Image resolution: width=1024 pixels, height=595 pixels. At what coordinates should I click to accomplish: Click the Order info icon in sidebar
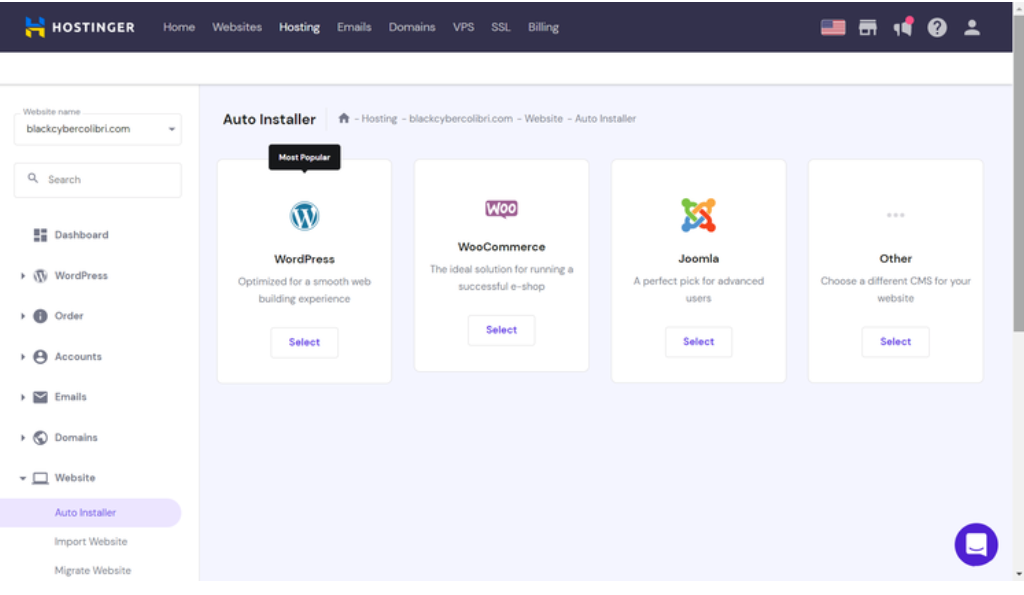[40, 316]
